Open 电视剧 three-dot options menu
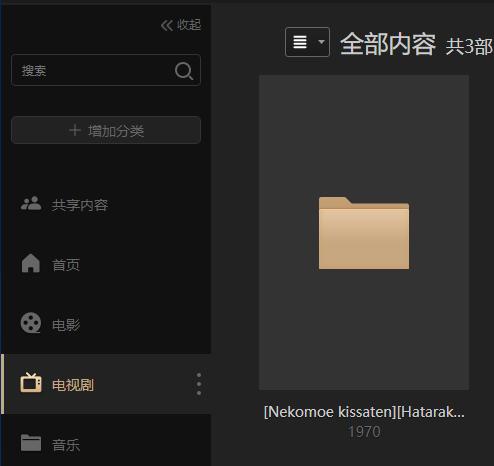Screen dimensions: 494x466 [199, 384]
